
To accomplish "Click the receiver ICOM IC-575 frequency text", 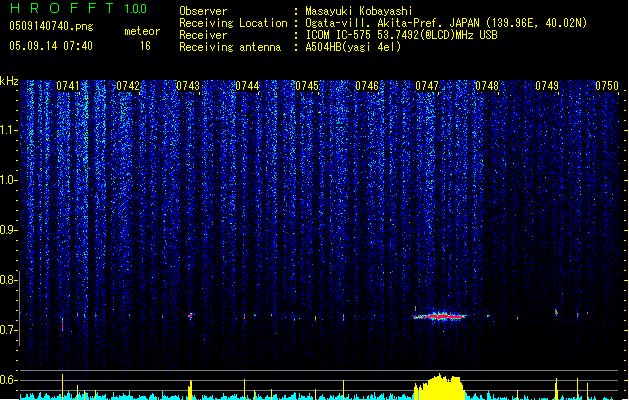I will [x=401, y=35].
